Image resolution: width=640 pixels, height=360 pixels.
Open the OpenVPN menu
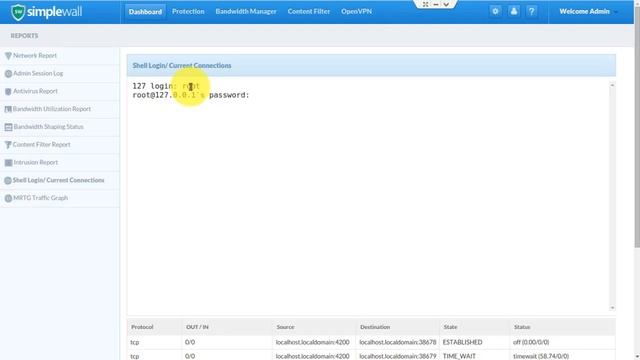[x=356, y=11]
